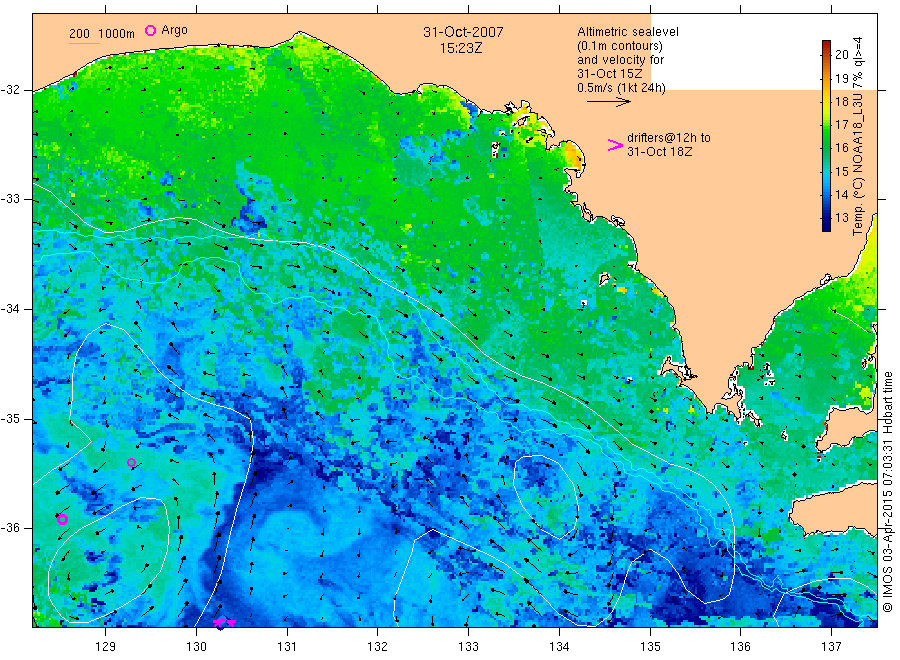
Task: Click the magenta drifter marker near longitude 130.3
Action: 224,622
